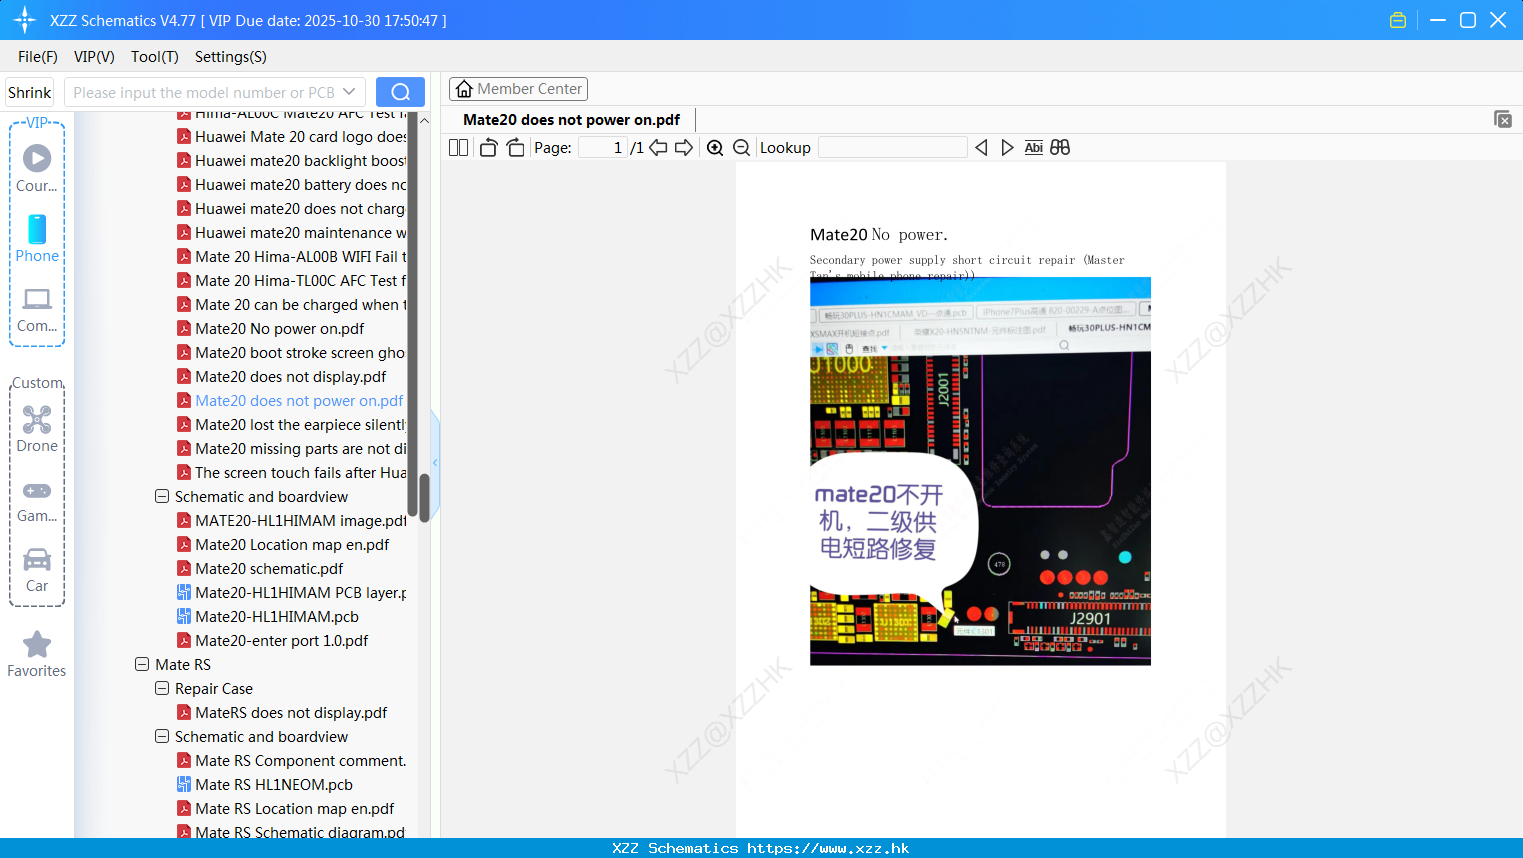Switch to Mate20 does not power on.pdf tab
1523x858 pixels.
[x=571, y=120]
